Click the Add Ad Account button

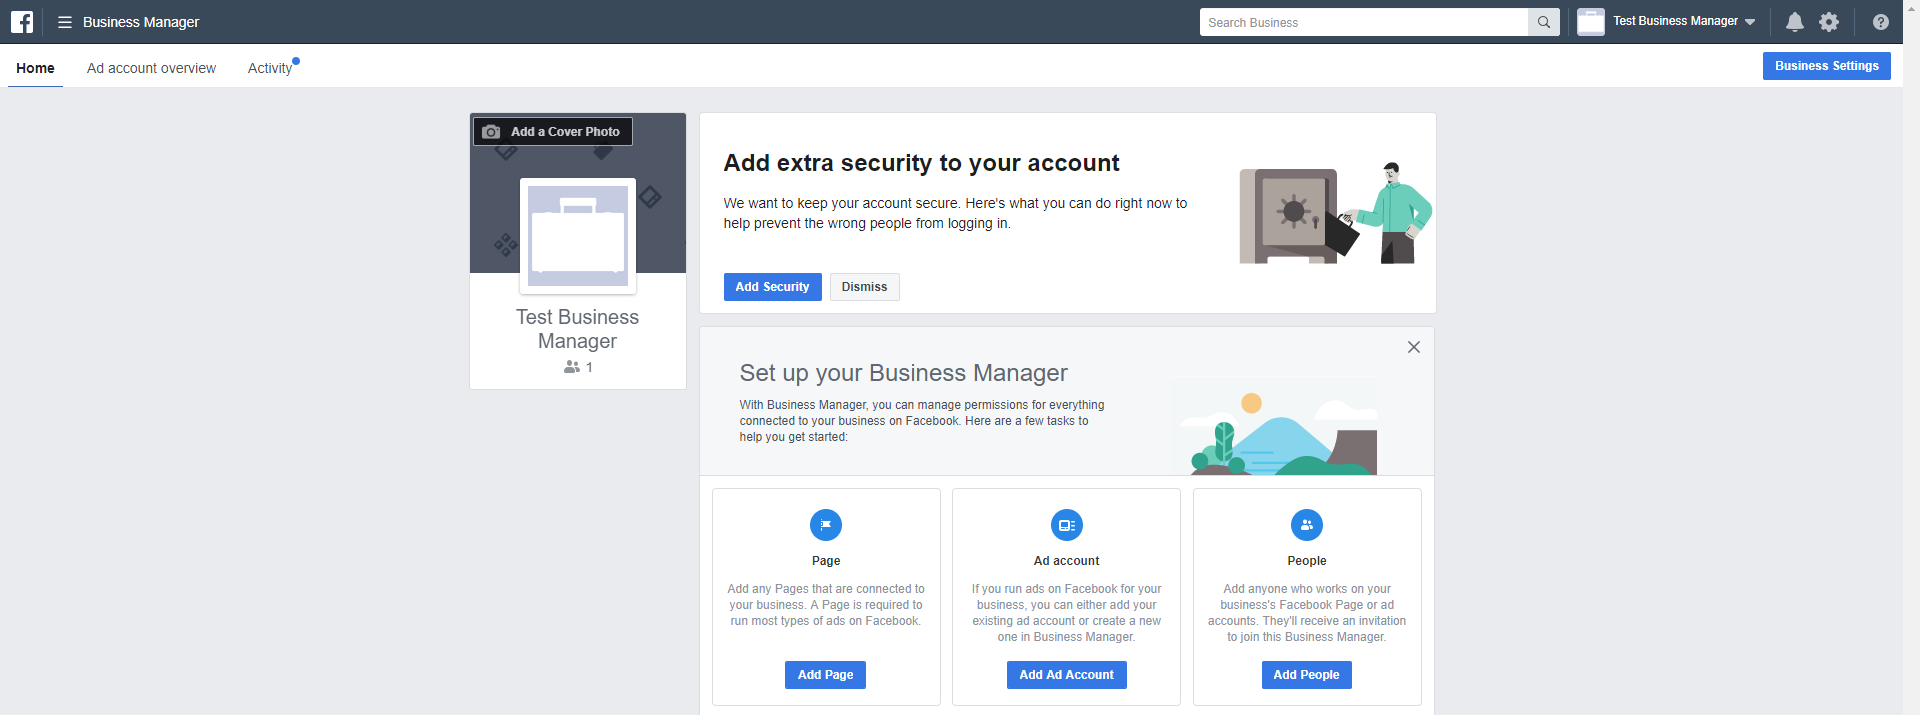tap(1067, 675)
